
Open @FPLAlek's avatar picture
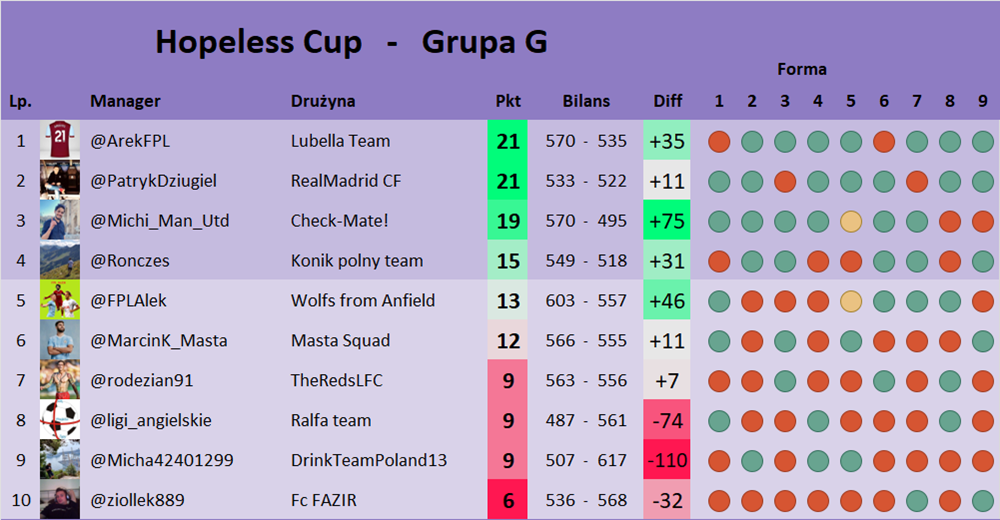click(x=60, y=300)
